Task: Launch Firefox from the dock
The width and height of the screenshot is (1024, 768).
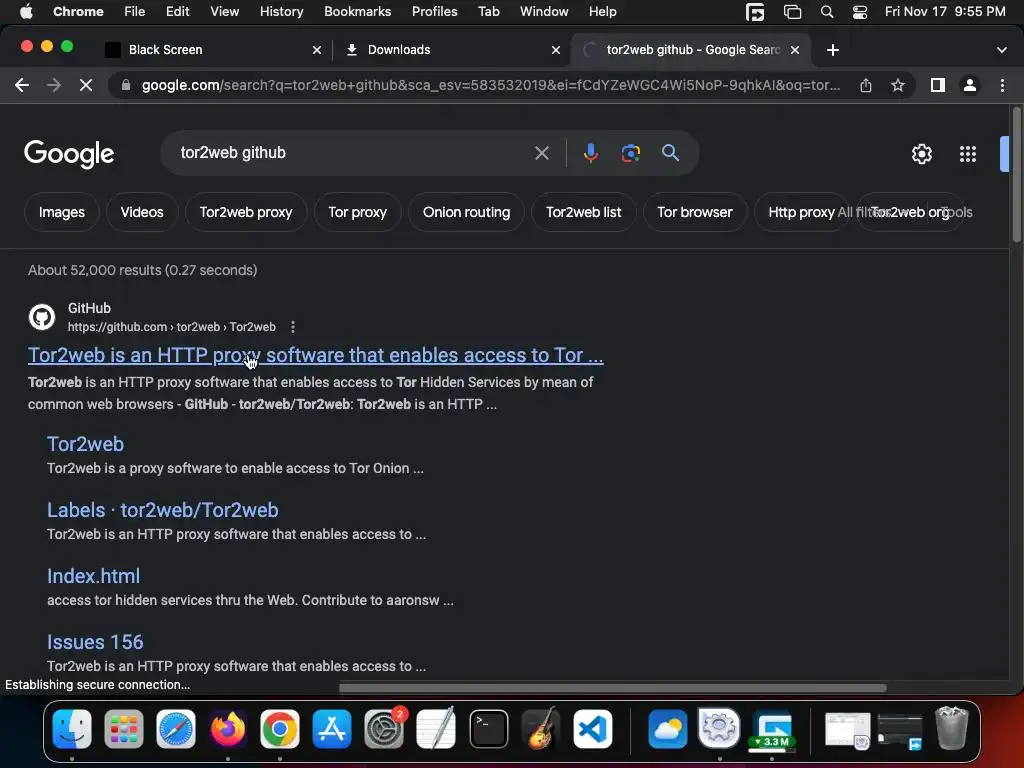Action: pos(228,729)
